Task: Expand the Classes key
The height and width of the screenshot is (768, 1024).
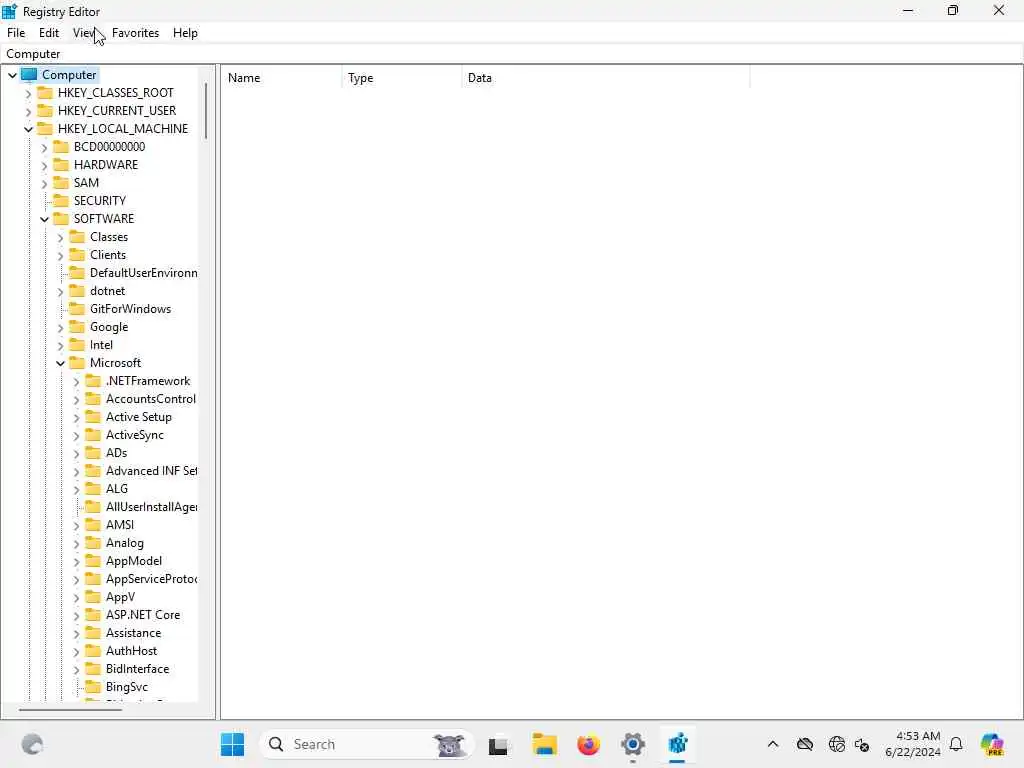Action: (x=60, y=238)
